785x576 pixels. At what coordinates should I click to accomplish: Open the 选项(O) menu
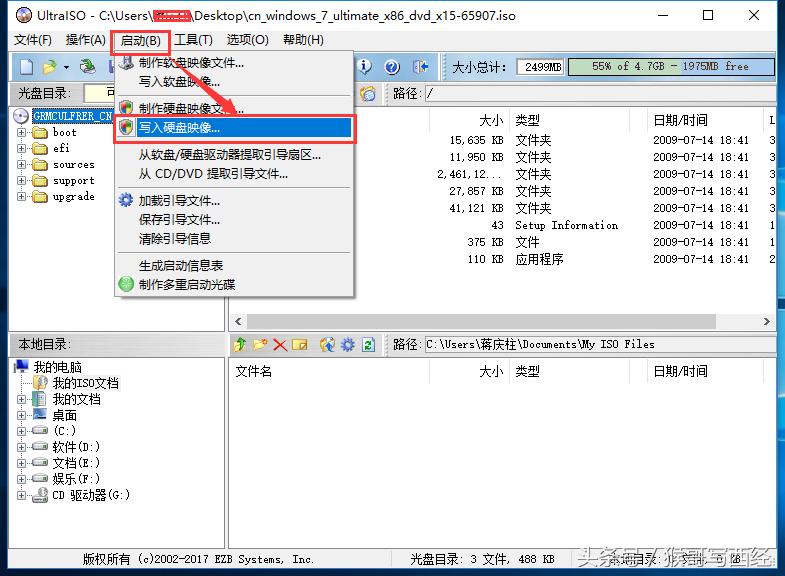click(247, 40)
